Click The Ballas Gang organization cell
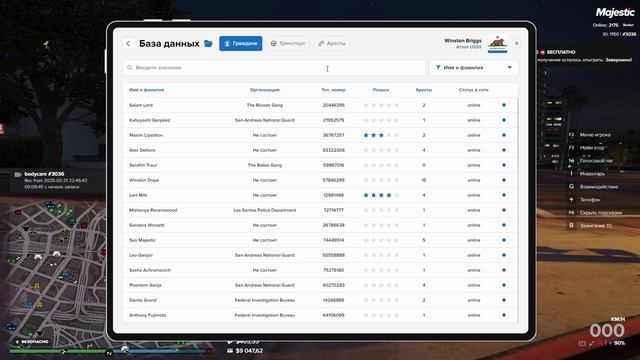This screenshot has height=360, width=640. tap(264, 165)
